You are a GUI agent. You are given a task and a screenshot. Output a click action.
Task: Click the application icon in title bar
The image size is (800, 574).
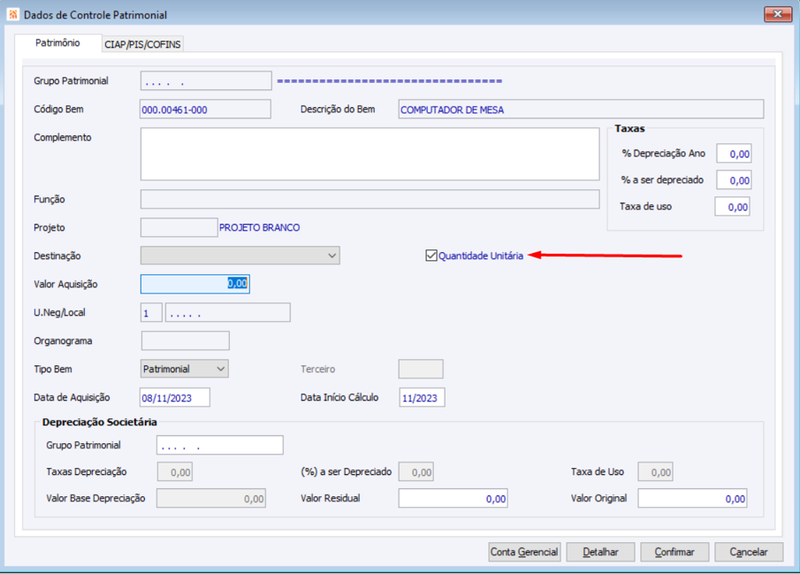coord(13,14)
